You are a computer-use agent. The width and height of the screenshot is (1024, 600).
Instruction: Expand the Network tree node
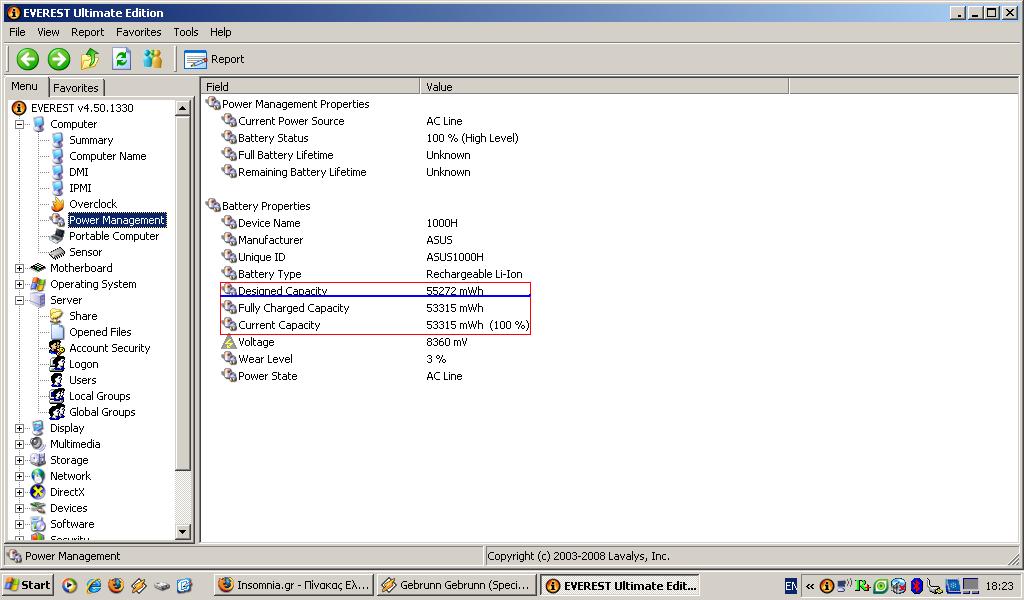point(20,476)
